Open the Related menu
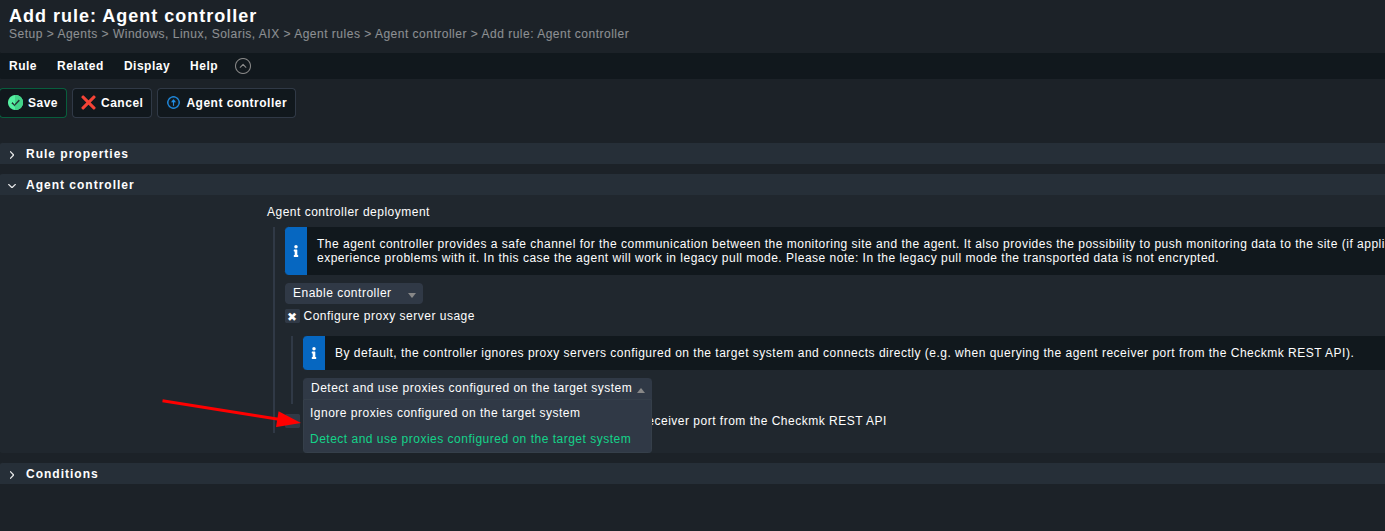The image size is (1385, 531). pos(80,66)
